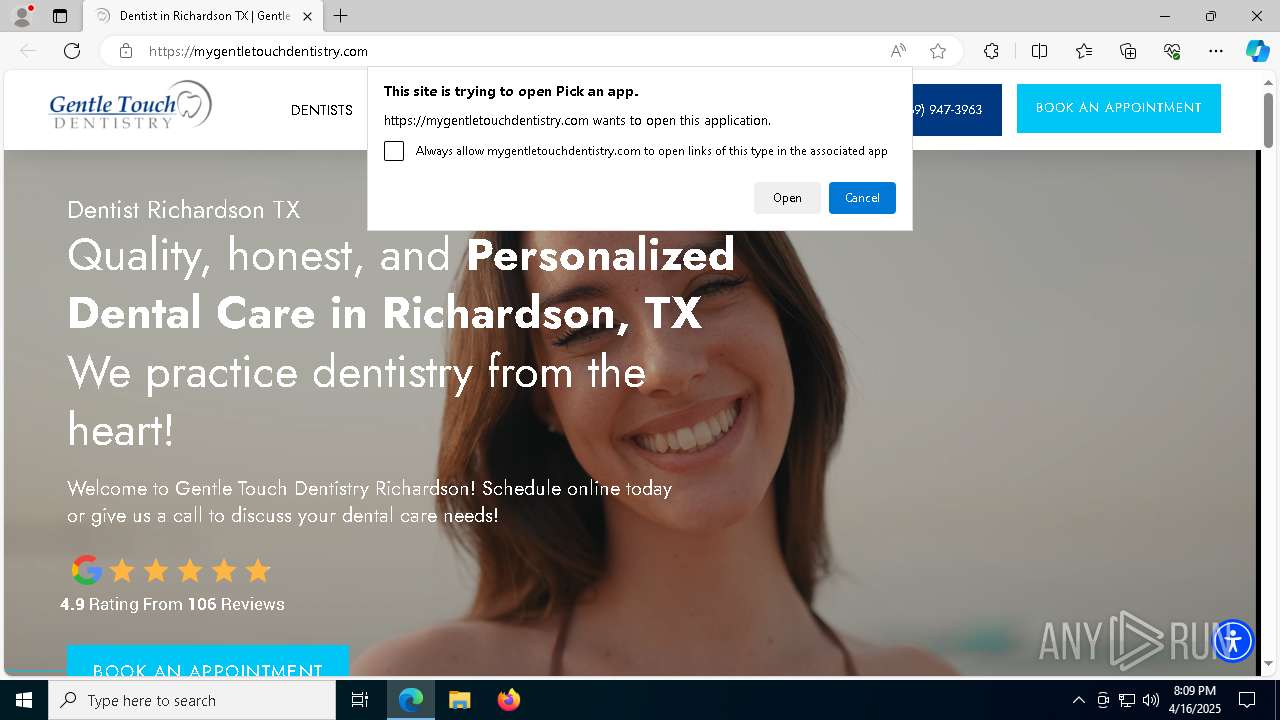This screenshot has width=1280, height=720.
Task: Click the 947-3963 phone number button
Action: [955, 110]
